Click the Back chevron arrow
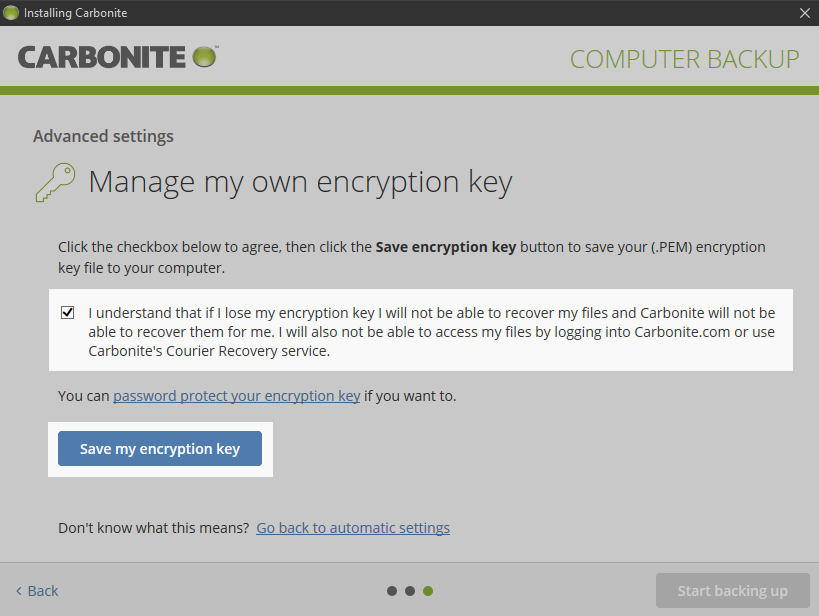Image resolution: width=819 pixels, height=616 pixels. 18,591
